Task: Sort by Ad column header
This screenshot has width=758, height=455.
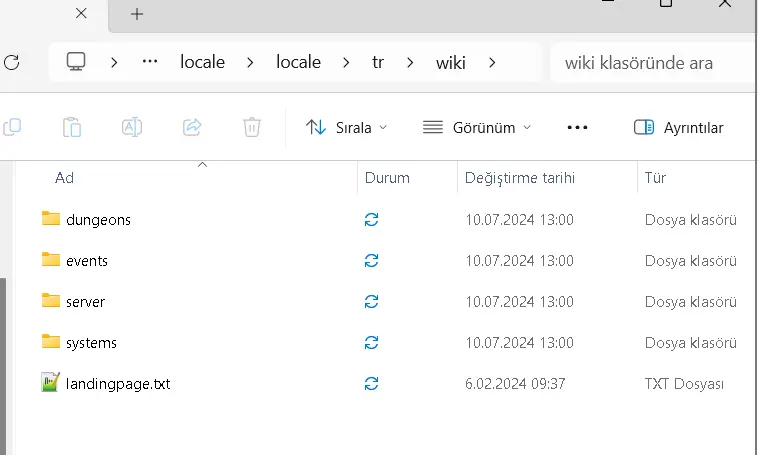Action: [x=65, y=178]
